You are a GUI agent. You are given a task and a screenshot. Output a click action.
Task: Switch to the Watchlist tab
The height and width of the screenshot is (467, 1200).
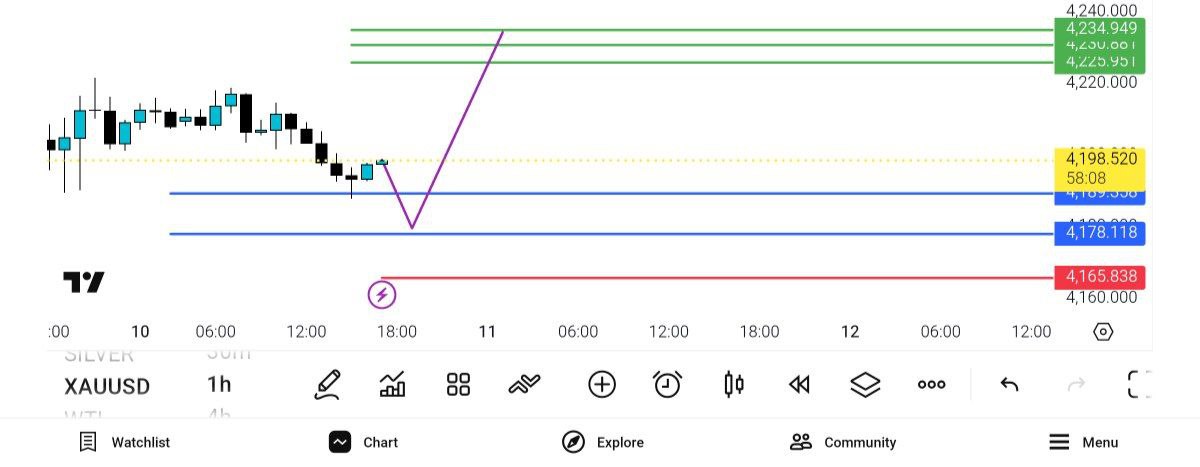tap(125, 442)
